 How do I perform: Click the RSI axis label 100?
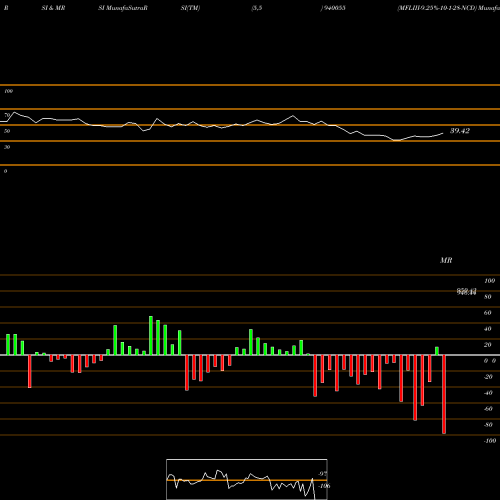click(8, 91)
